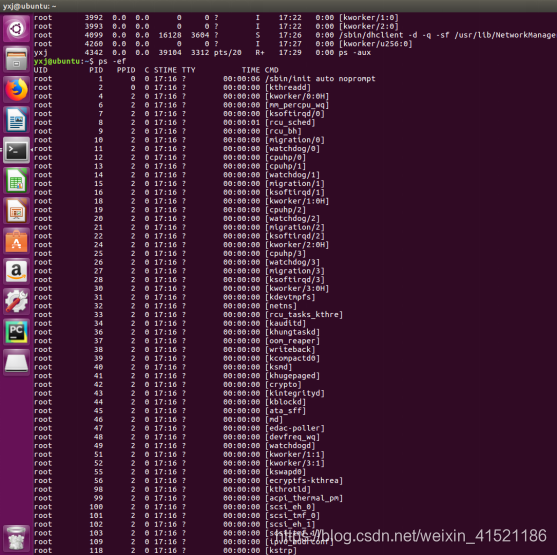Select the [kthrotld] process name
The height and width of the screenshot is (555, 557).
point(288,489)
